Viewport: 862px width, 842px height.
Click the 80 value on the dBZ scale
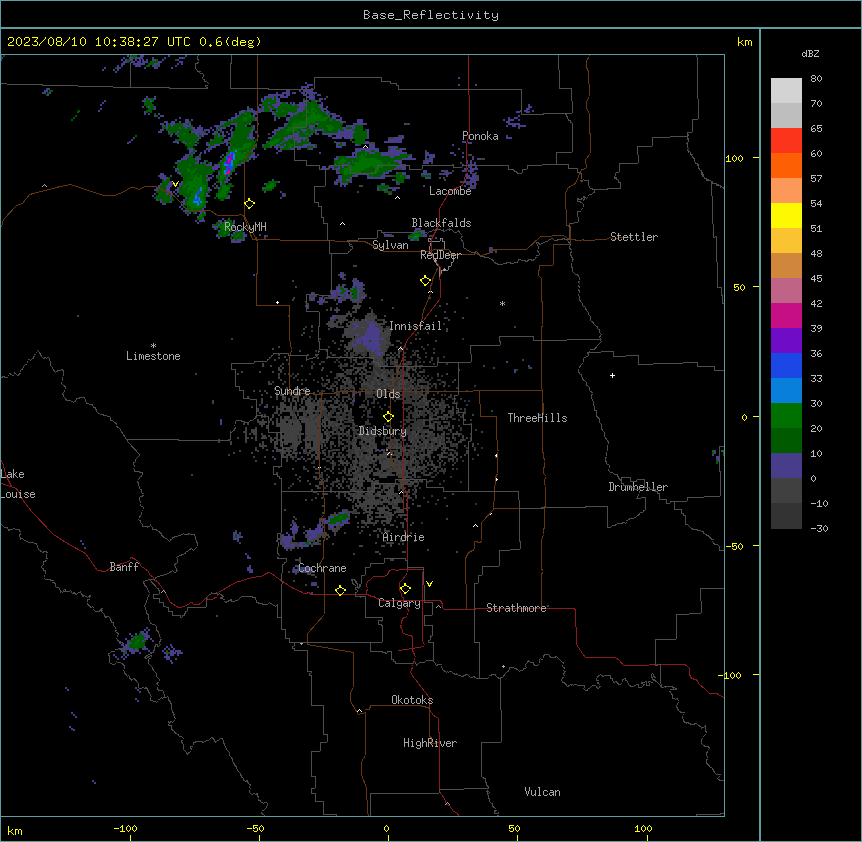click(816, 79)
